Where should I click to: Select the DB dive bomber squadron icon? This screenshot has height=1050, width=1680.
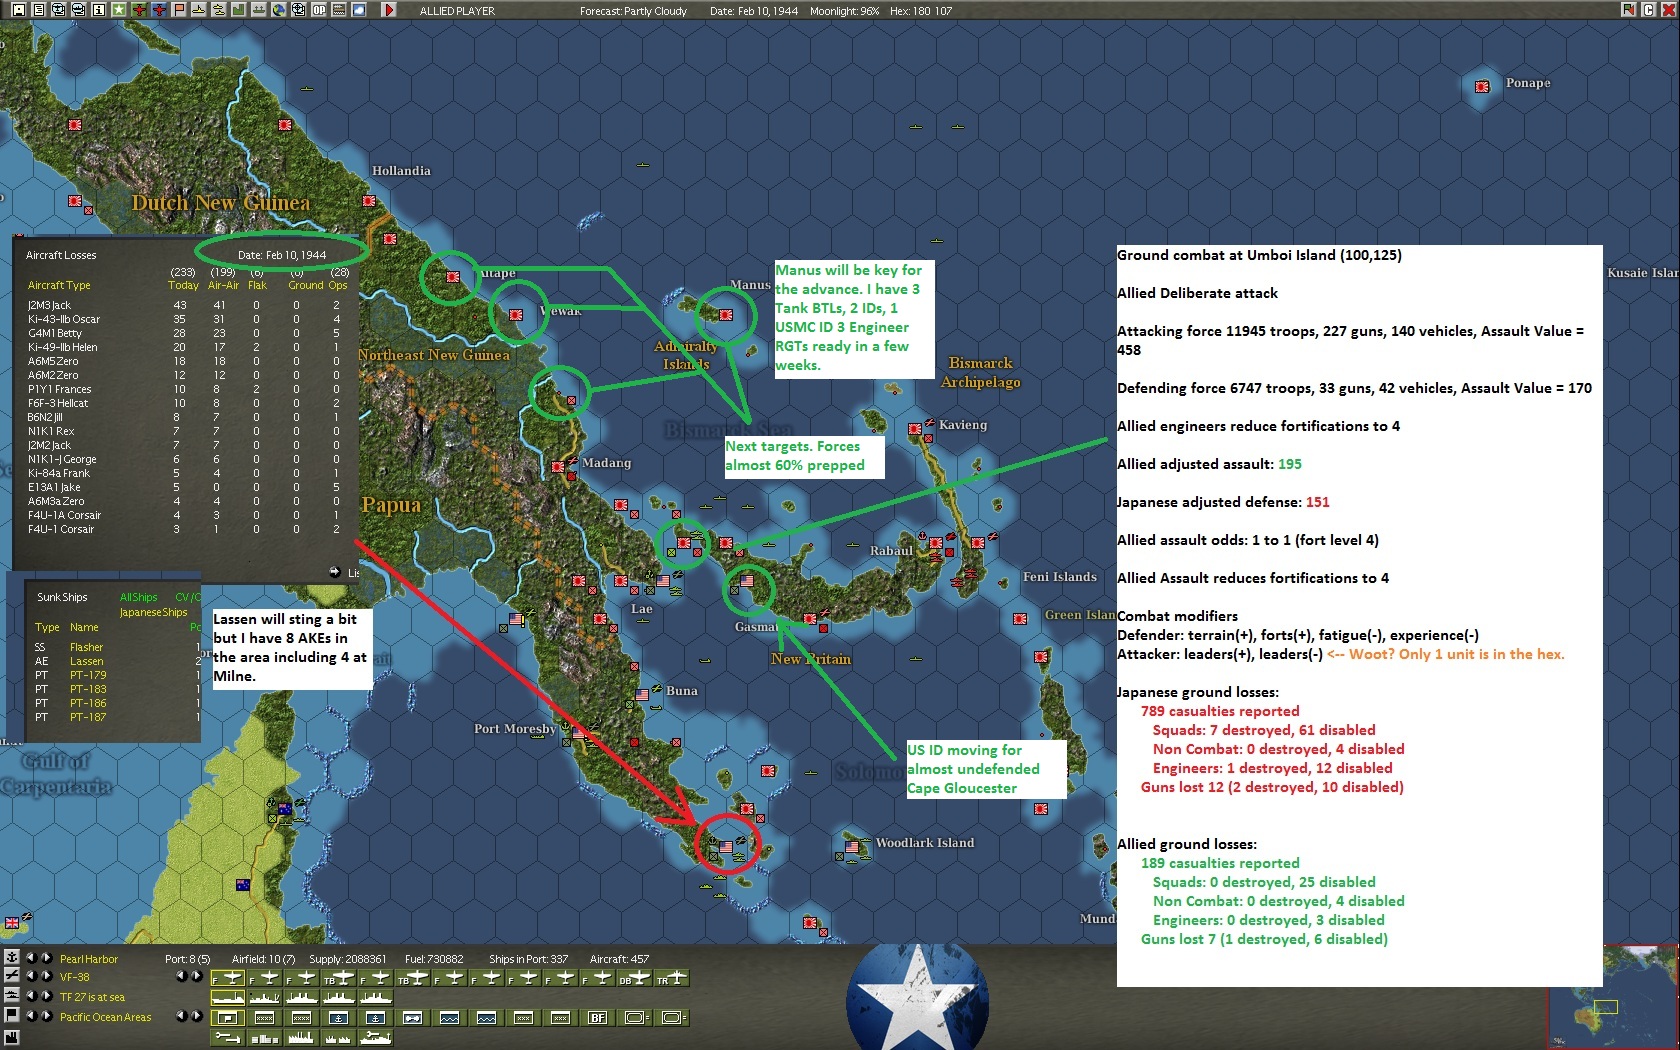click(x=634, y=978)
